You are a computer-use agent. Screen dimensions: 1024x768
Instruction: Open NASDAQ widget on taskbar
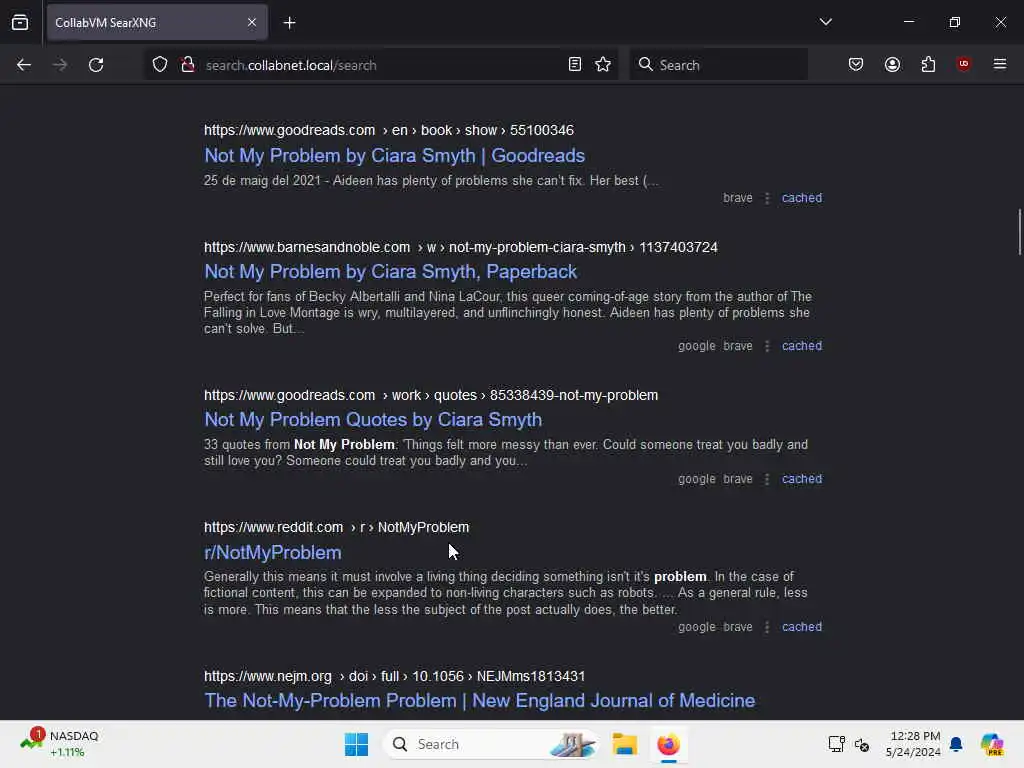pyautogui.click(x=59, y=744)
